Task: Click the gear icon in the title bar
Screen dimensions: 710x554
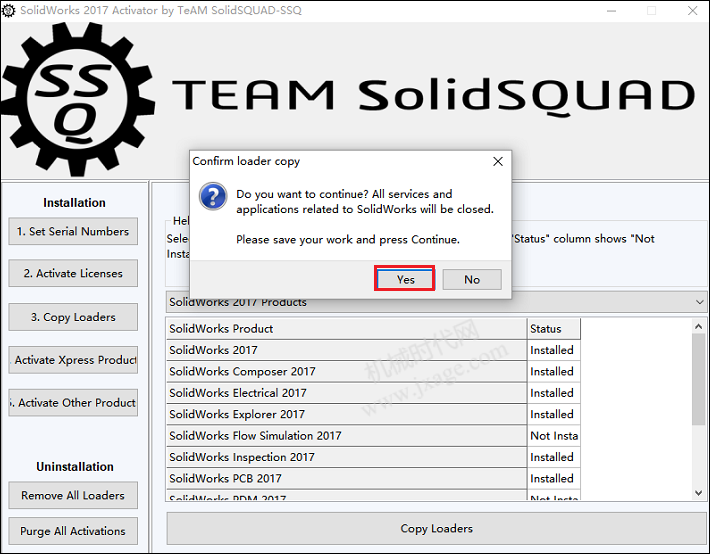Action: click(x=8, y=10)
